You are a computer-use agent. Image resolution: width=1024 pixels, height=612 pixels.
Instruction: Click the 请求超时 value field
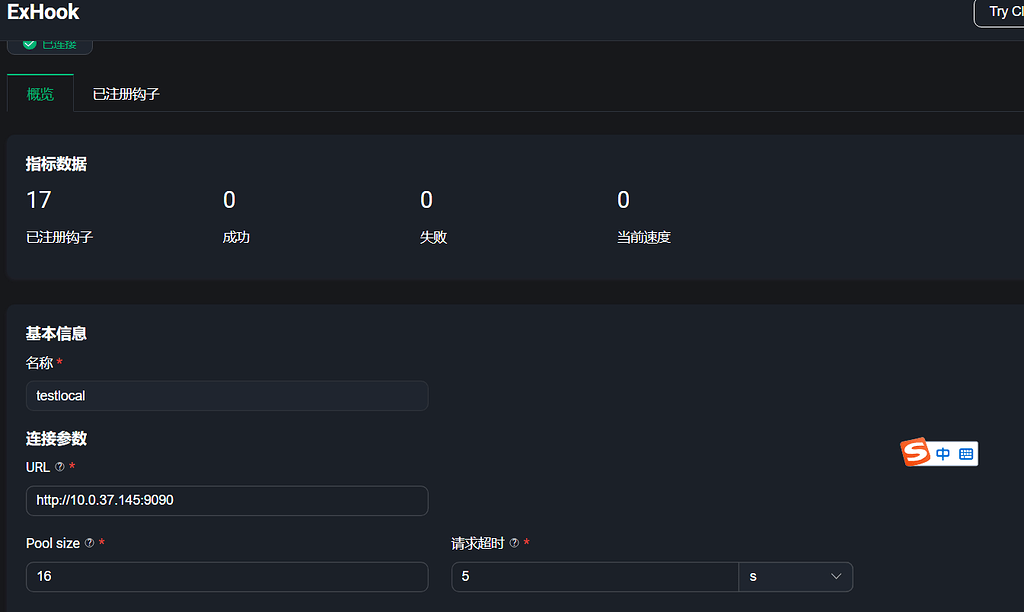point(594,577)
